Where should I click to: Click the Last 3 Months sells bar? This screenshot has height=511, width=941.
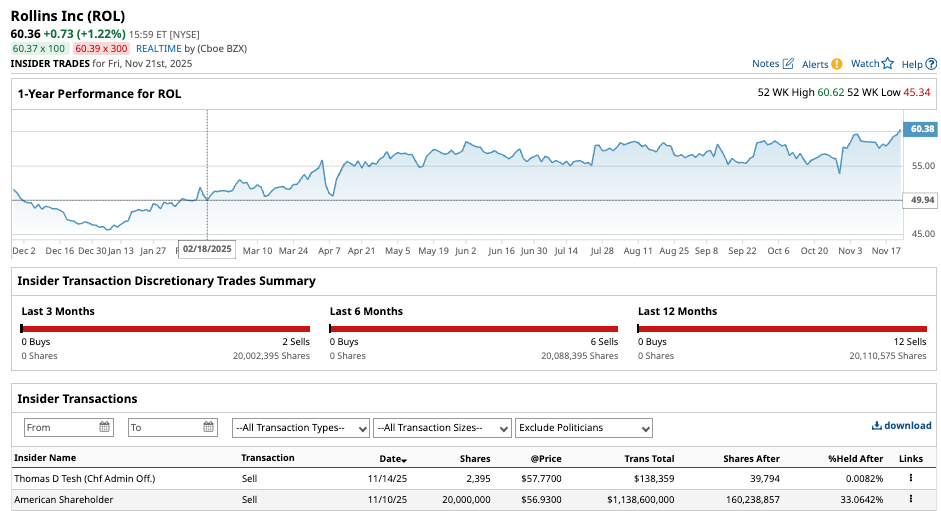click(166, 328)
